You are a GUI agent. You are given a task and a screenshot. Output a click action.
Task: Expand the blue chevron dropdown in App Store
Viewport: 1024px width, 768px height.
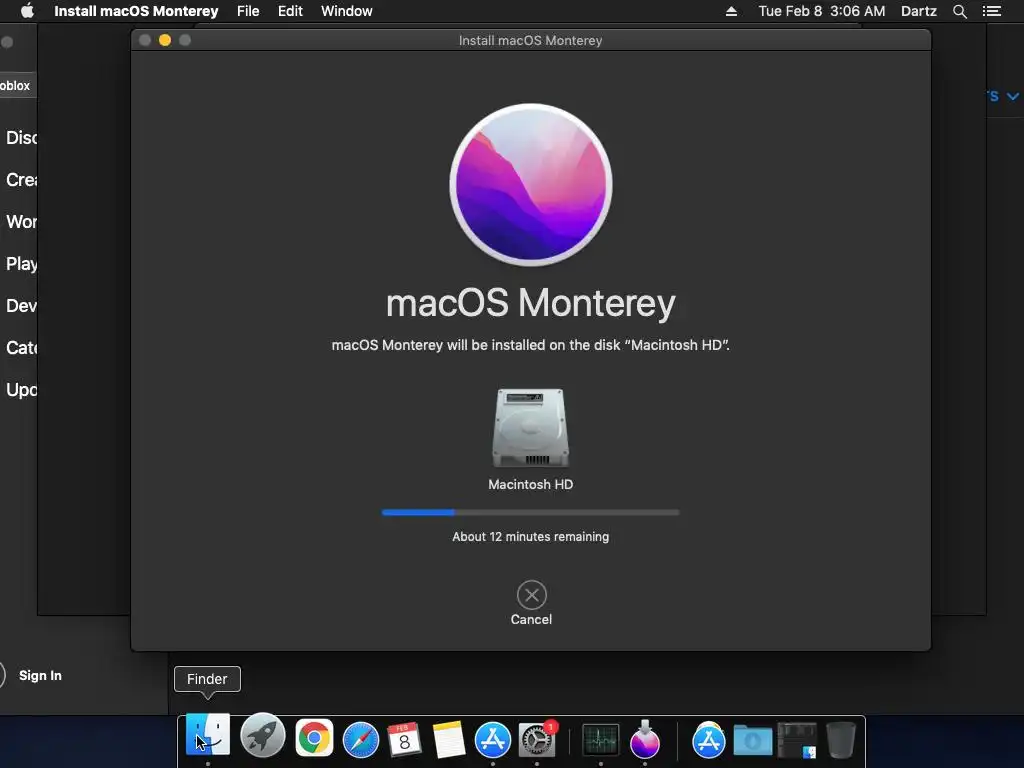tap(1012, 97)
